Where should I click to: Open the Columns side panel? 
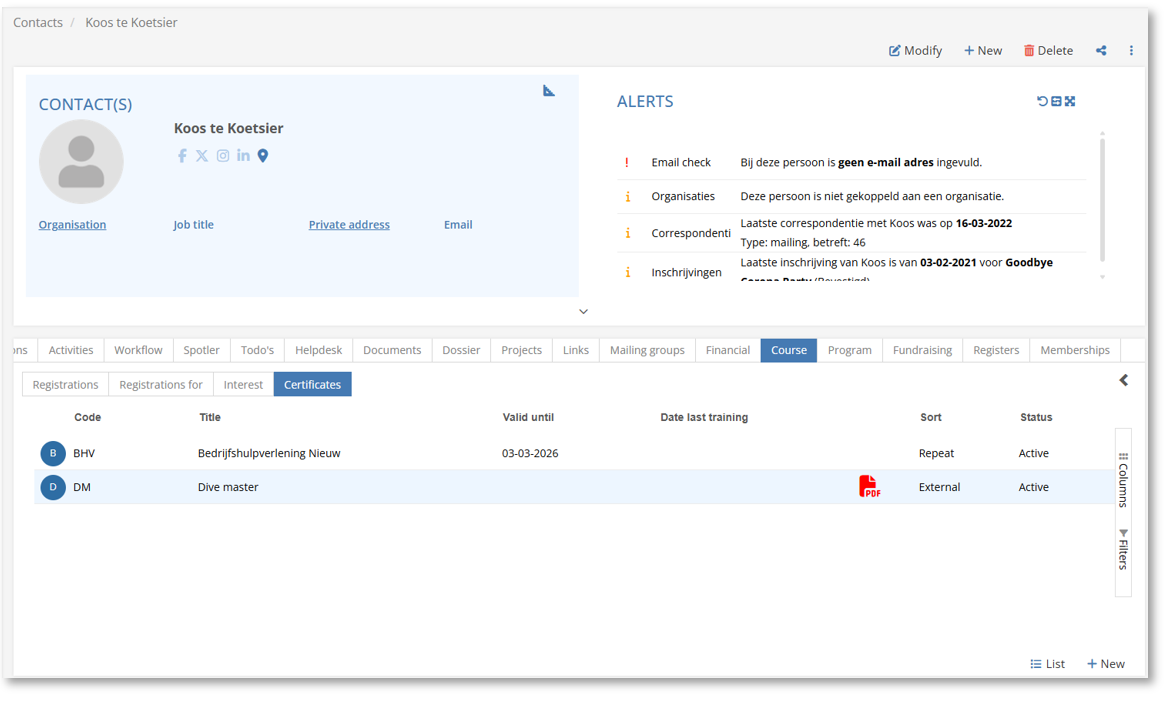pos(1123,480)
